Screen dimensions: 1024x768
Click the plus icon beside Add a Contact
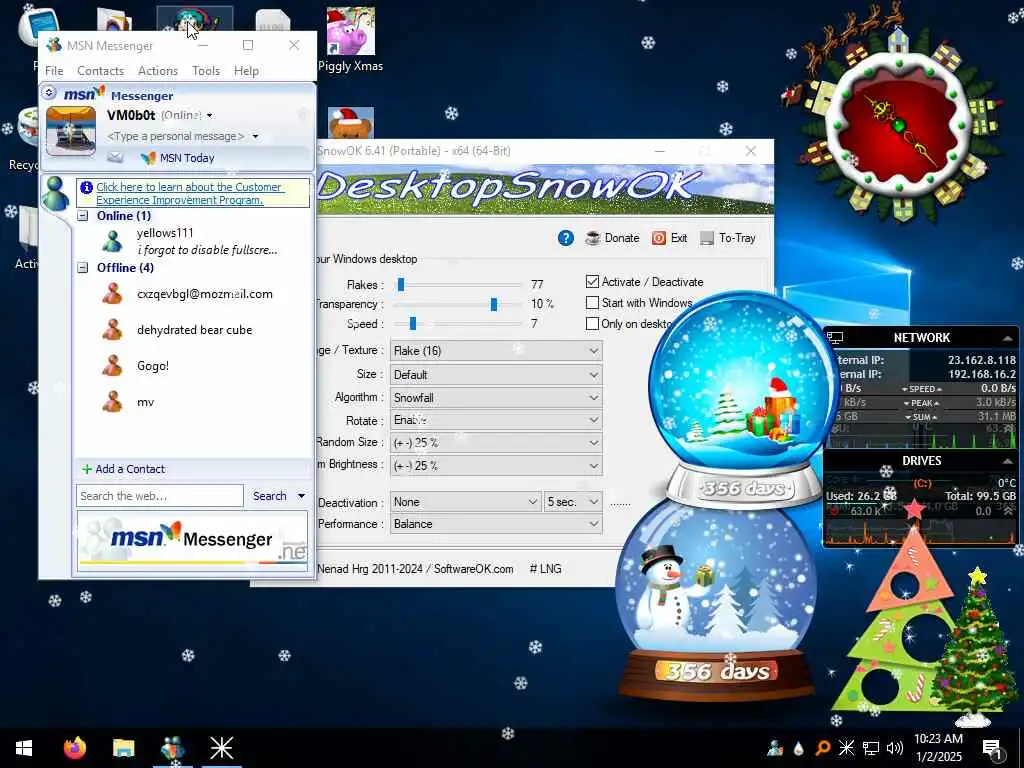point(87,469)
